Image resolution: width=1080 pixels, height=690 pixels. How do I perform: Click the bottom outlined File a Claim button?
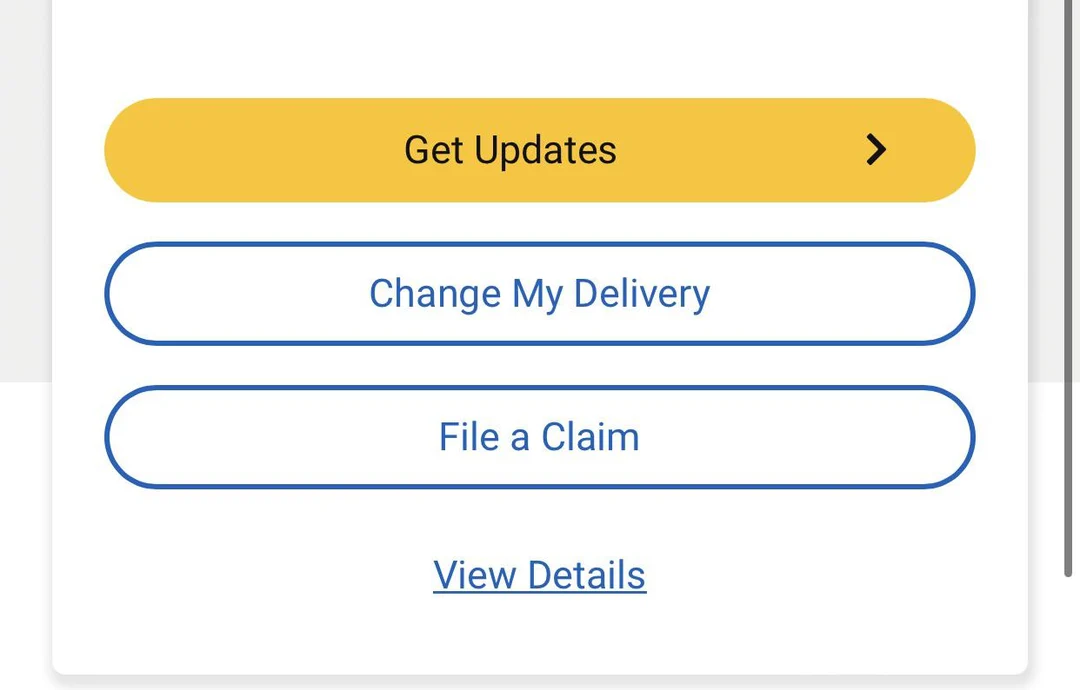click(540, 437)
